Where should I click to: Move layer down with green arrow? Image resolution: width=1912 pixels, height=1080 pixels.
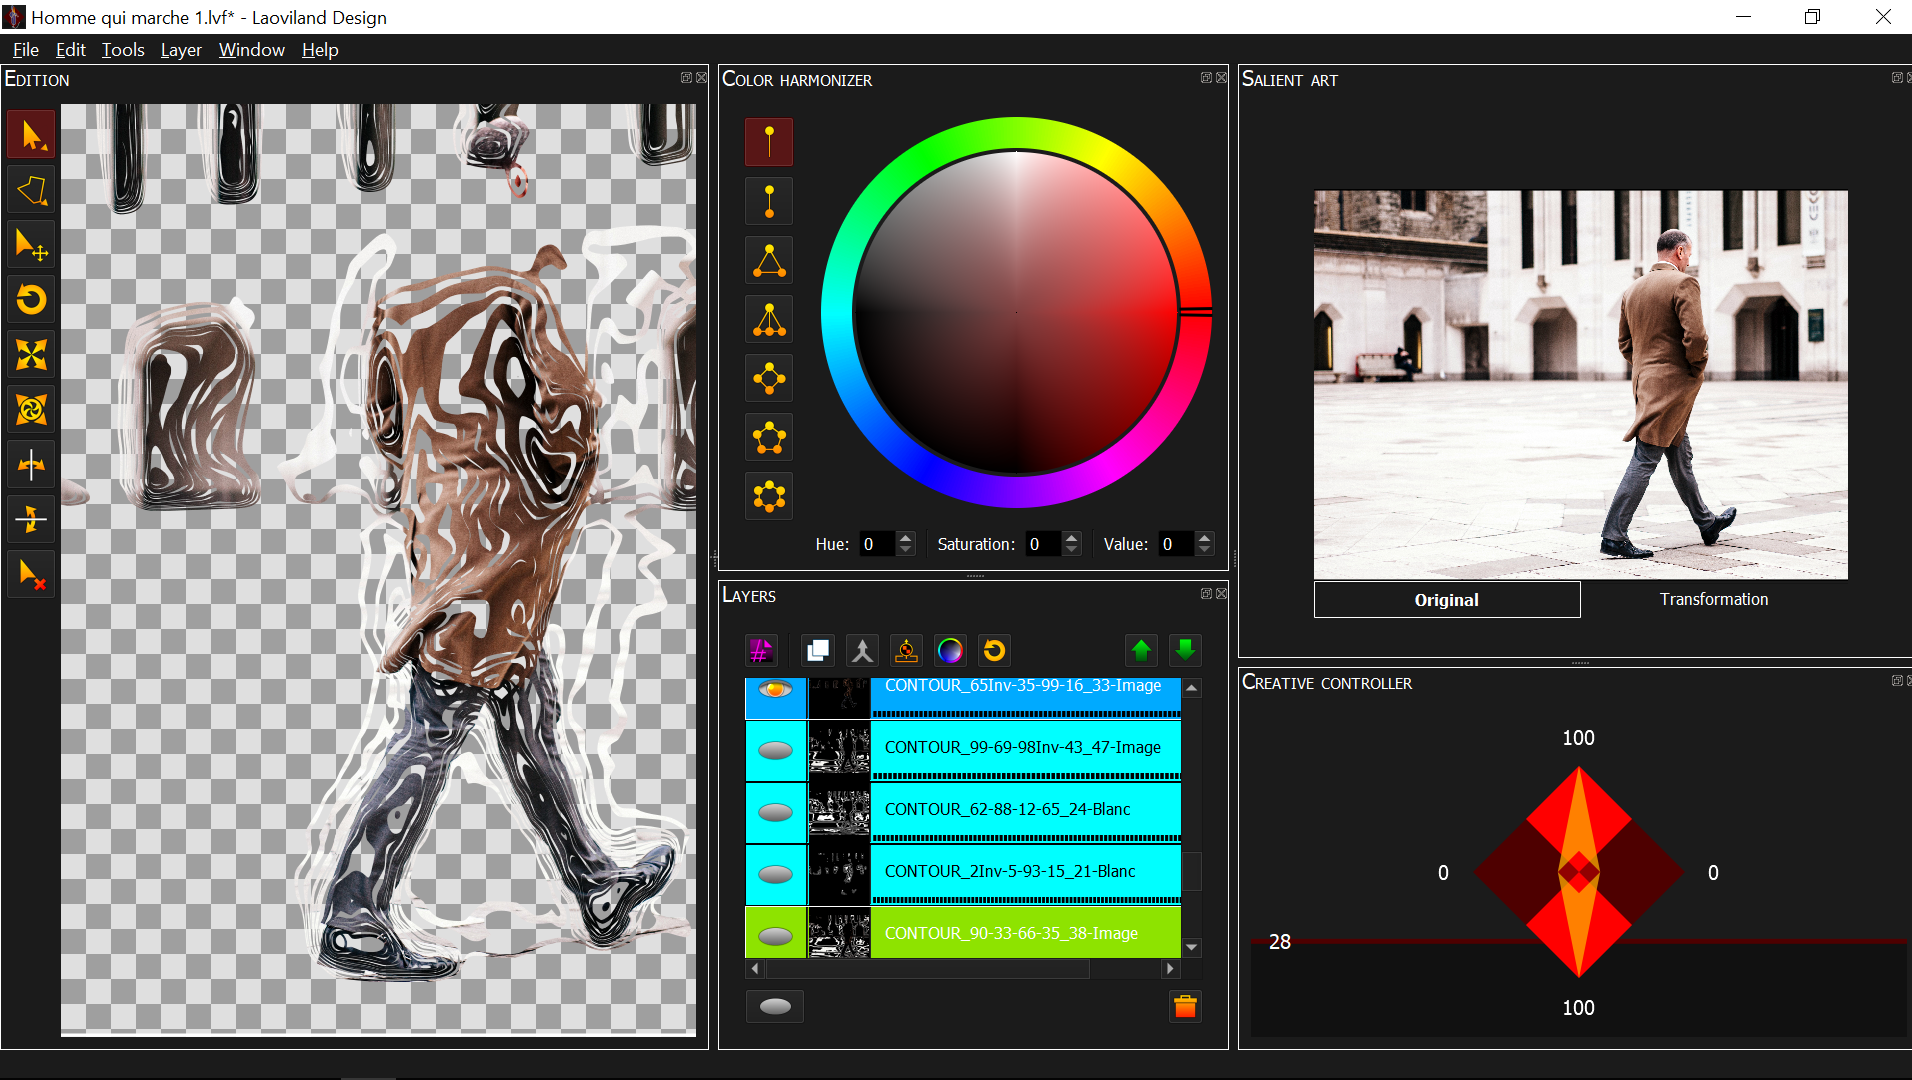point(1185,651)
